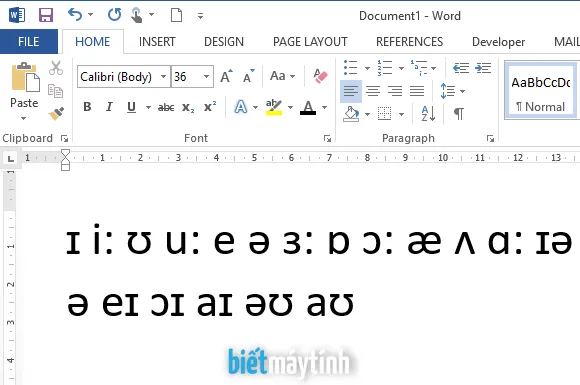Click Increase Font Size icon

point(226,76)
